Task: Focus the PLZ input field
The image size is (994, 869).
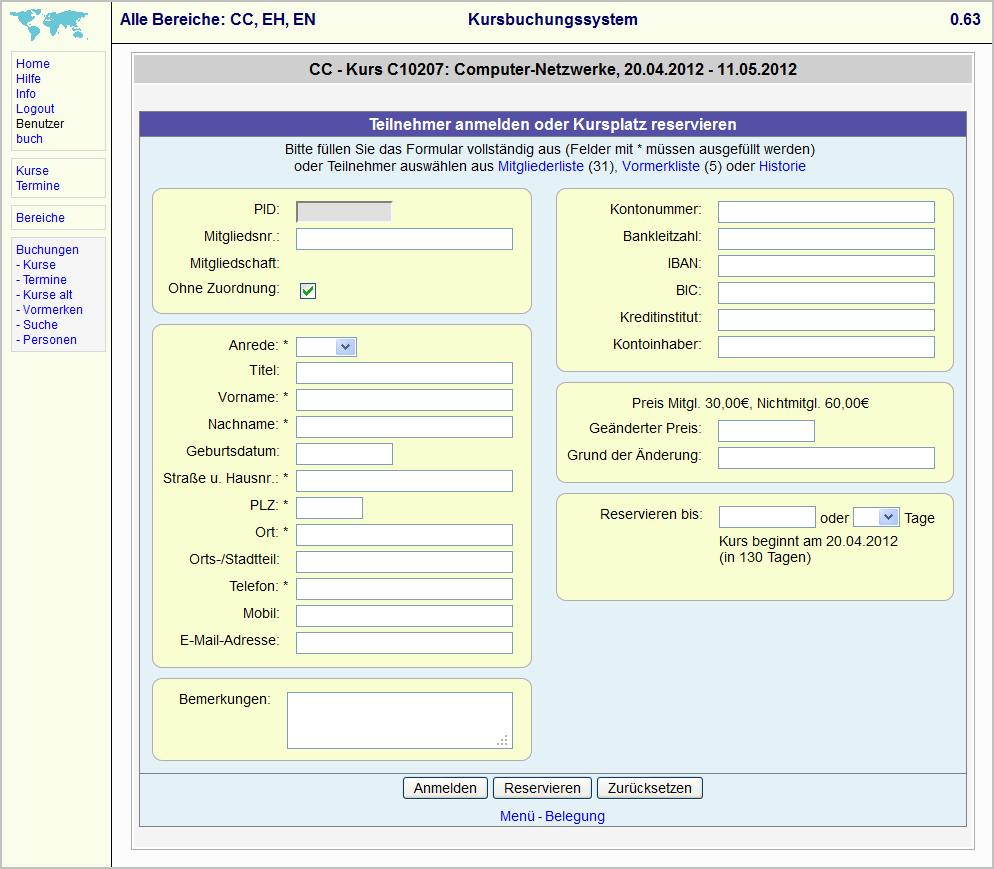Action: click(x=330, y=508)
